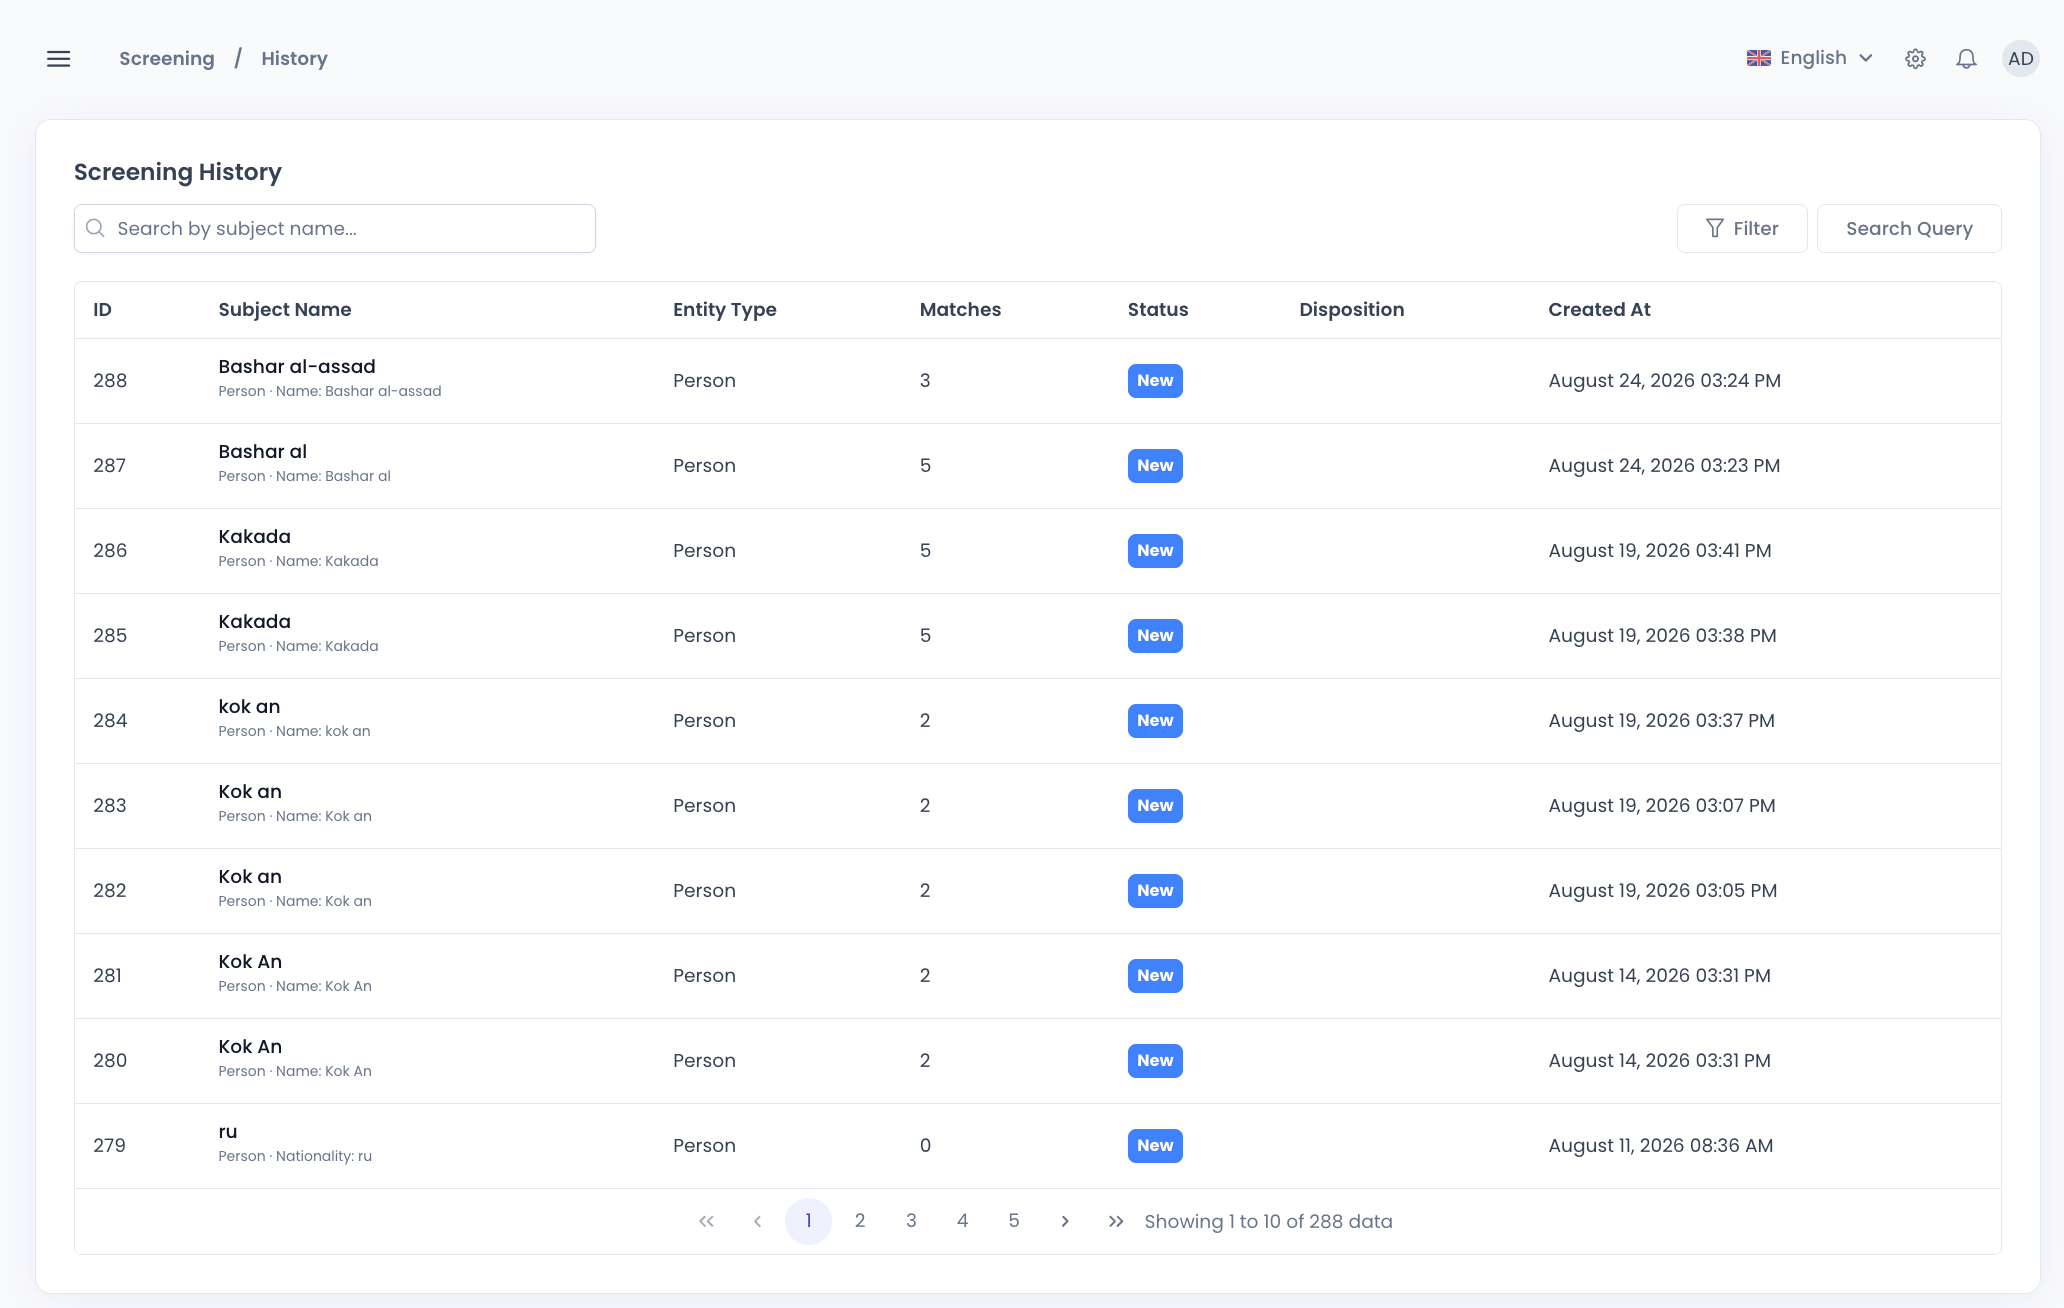Click New badge in row 281
This screenshot has height=1308, width=2064.
click(x=1155, y=975)
